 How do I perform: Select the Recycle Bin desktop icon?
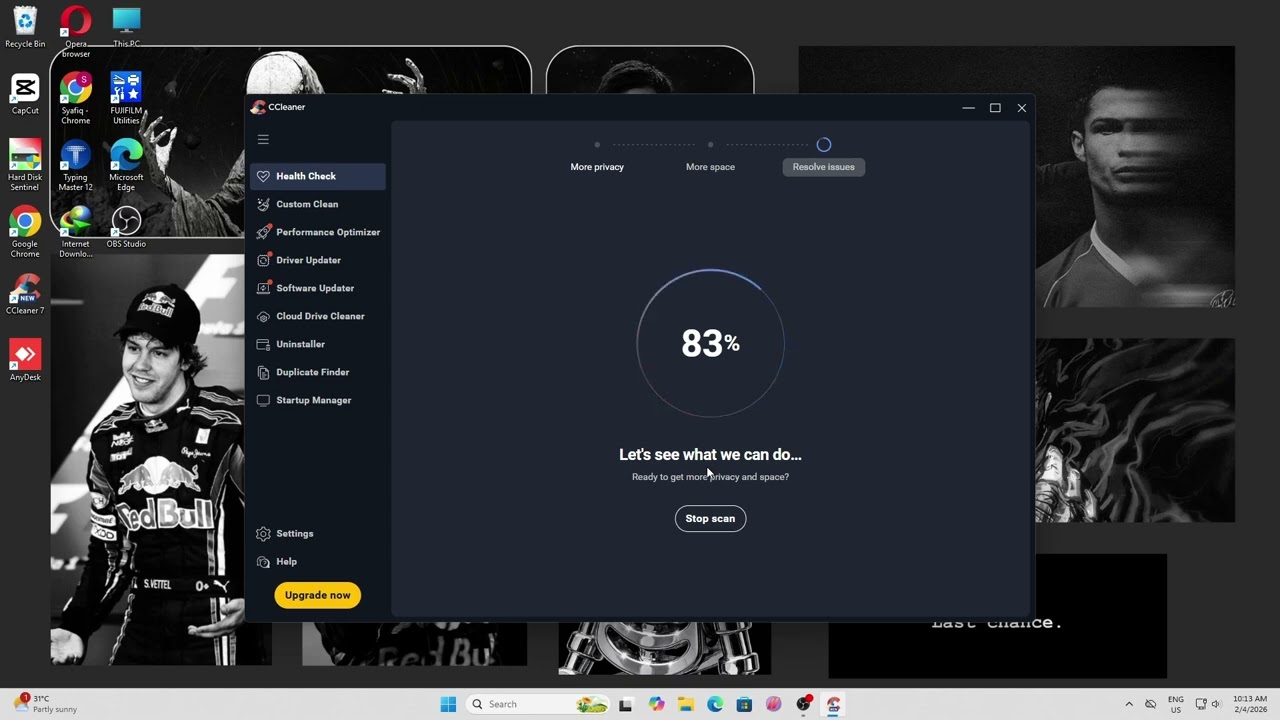pyautogui.click(x=25, y=27)
